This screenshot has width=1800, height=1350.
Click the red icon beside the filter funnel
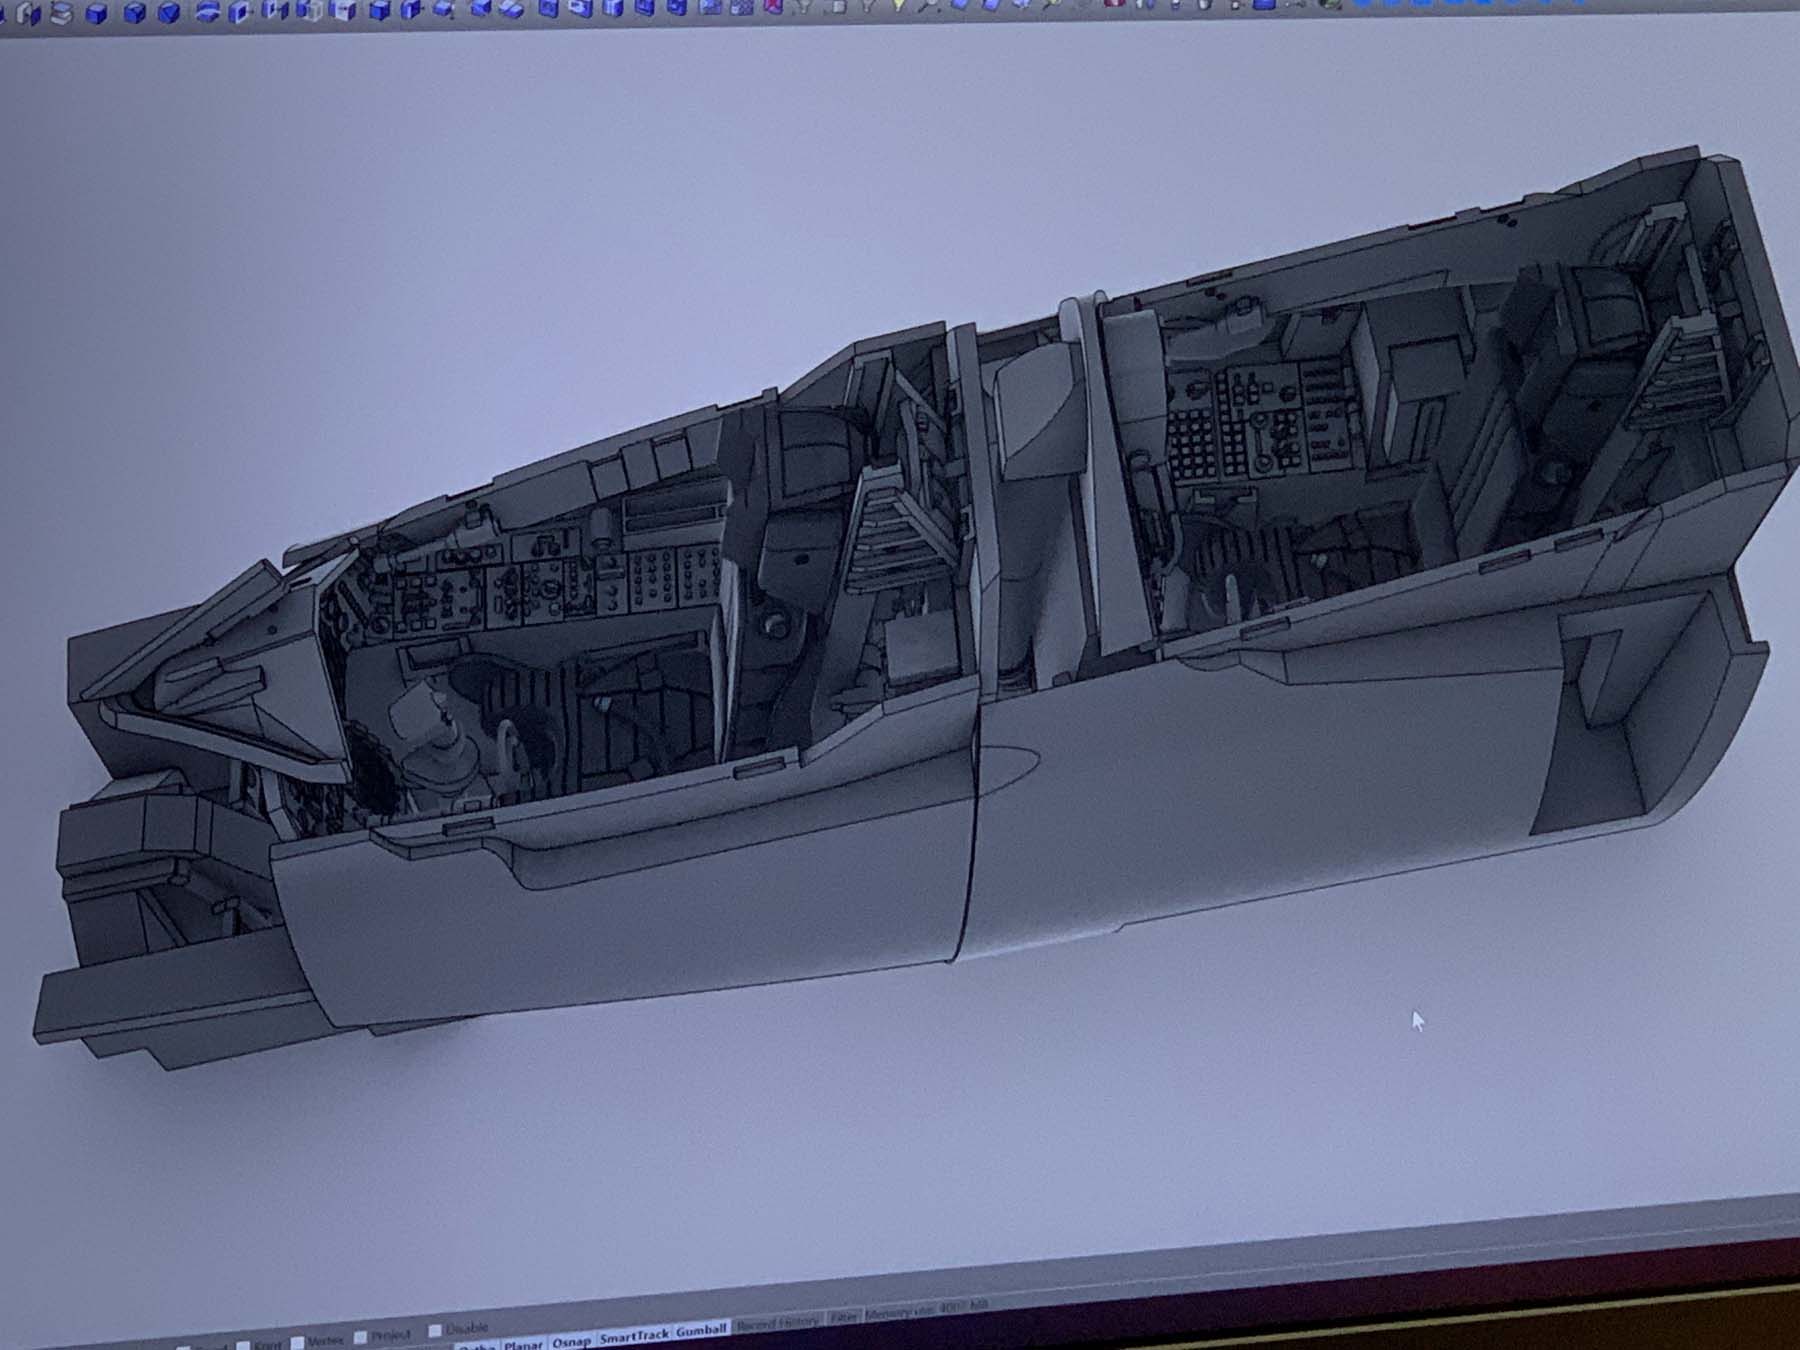(x=773, y=8)
